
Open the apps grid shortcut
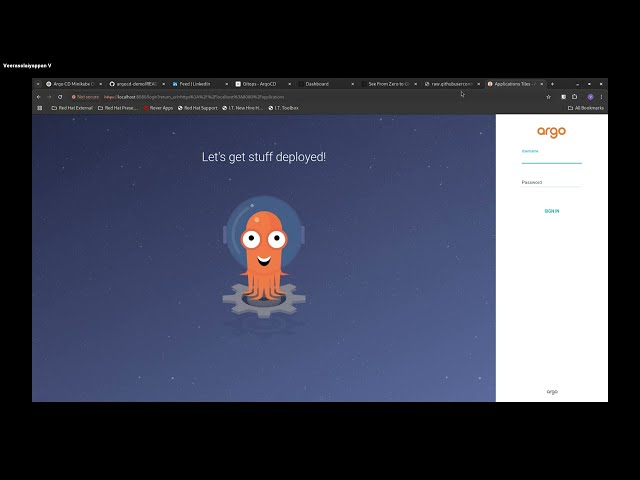click(40, 108)
